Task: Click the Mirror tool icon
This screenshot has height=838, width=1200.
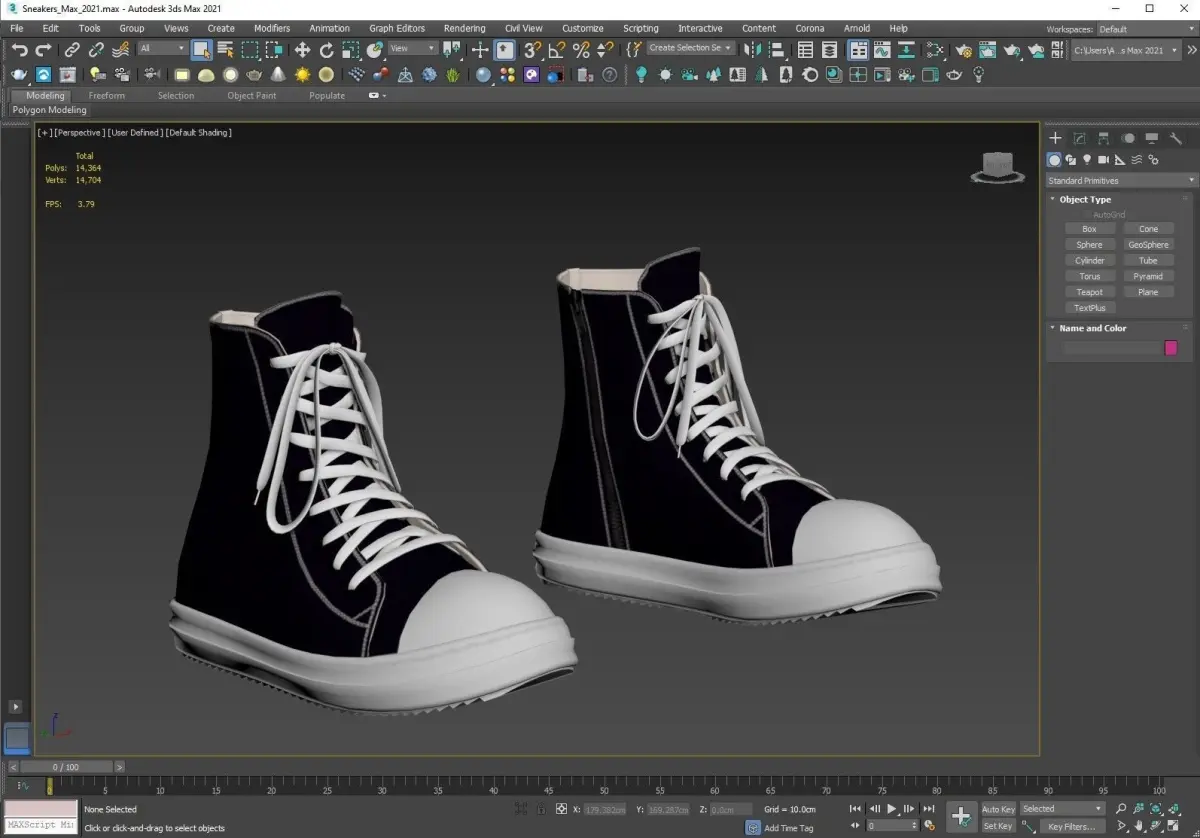Action: point(754,49)
